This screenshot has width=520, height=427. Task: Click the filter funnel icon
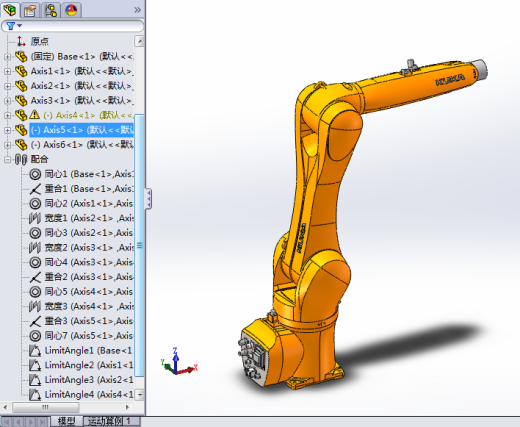click(11, 26)
